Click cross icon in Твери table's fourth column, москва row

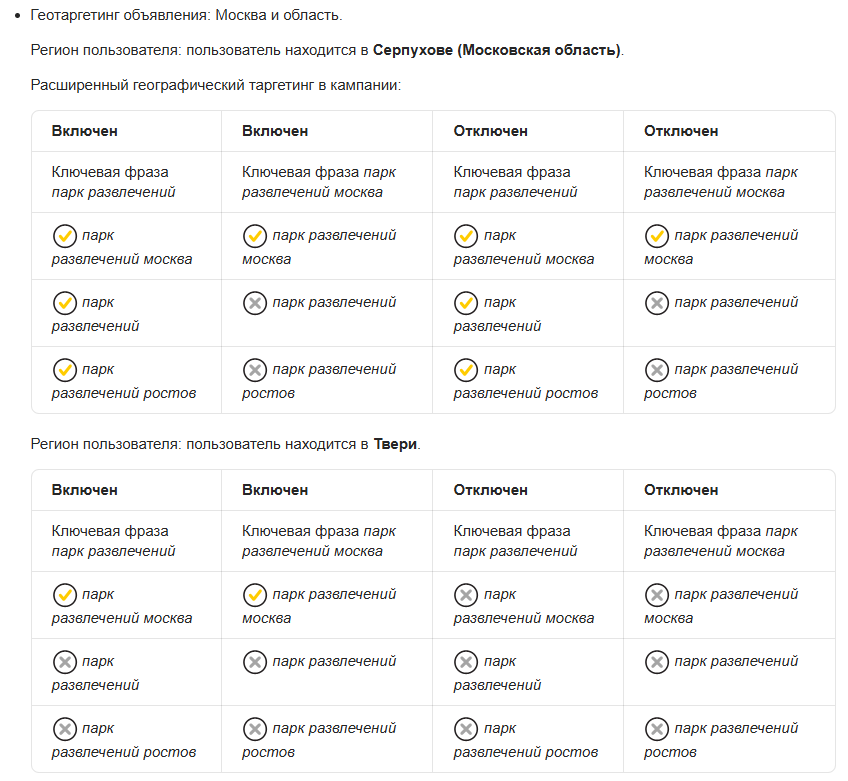coord(656,595)
